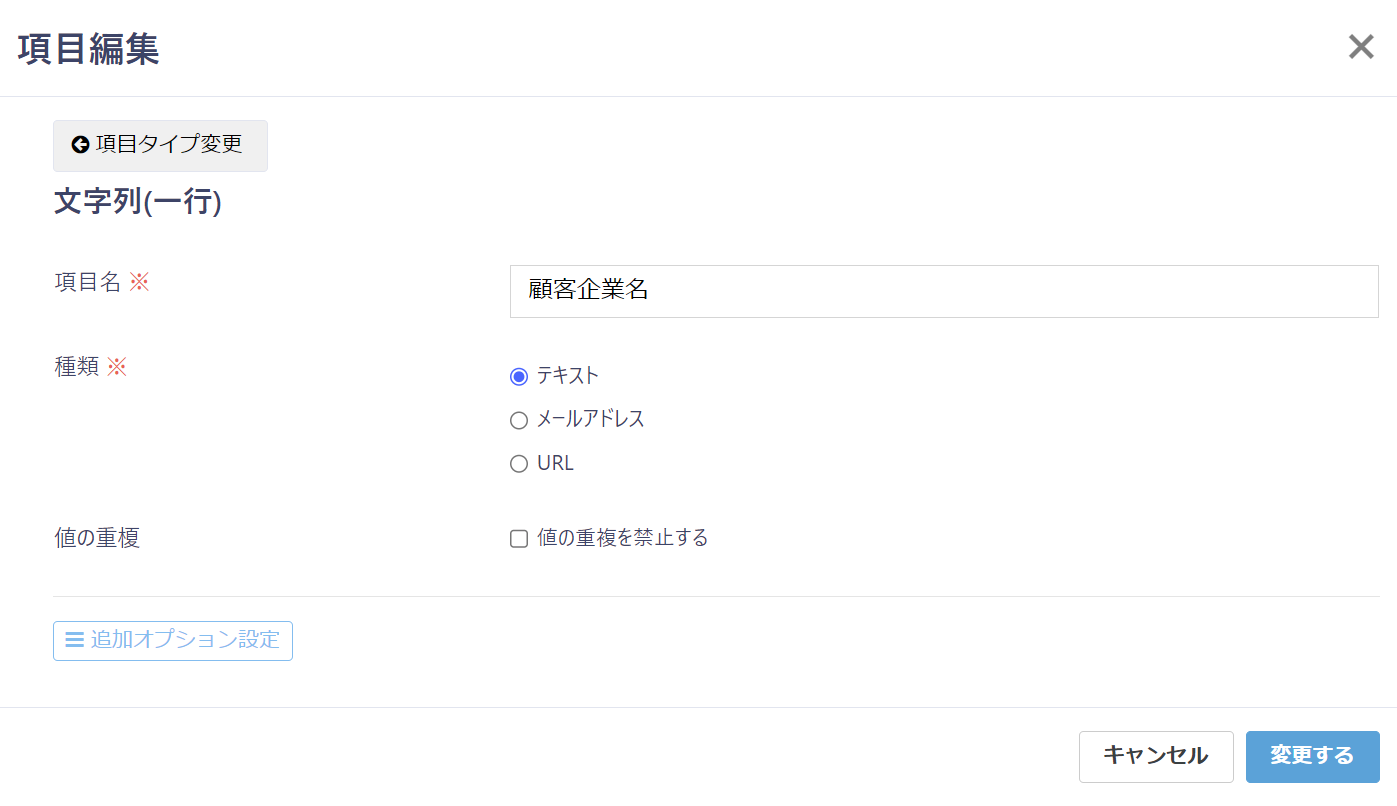
Task: Click the 値の重複 row label
Action: click(x=97, y=538)
